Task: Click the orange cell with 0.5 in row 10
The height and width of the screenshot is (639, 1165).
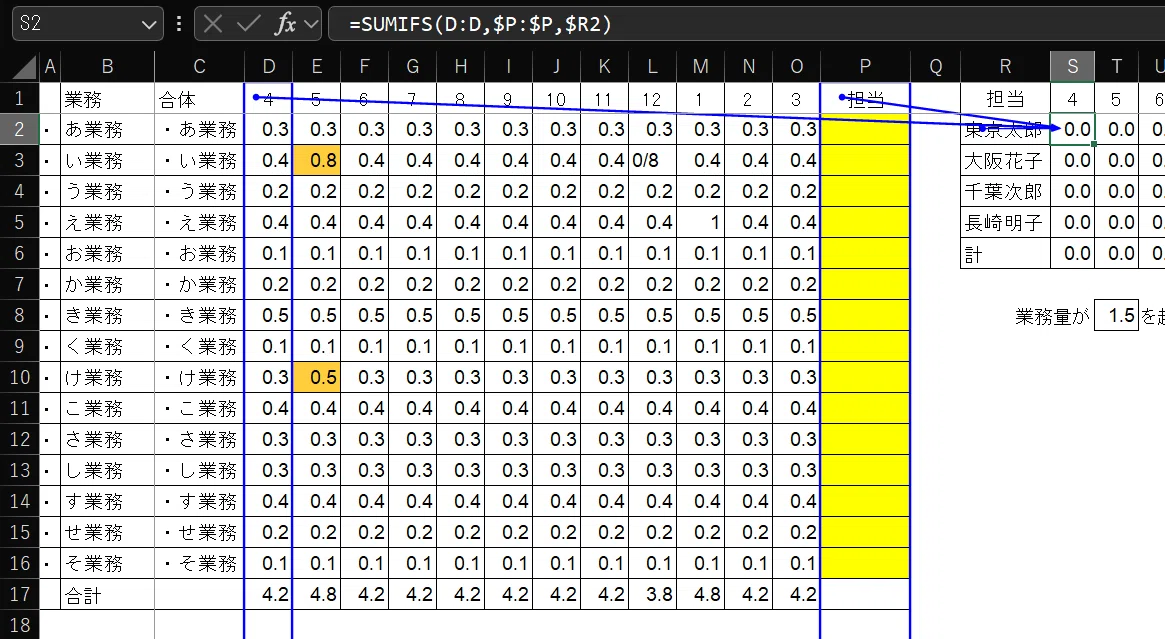Action: 317,377
